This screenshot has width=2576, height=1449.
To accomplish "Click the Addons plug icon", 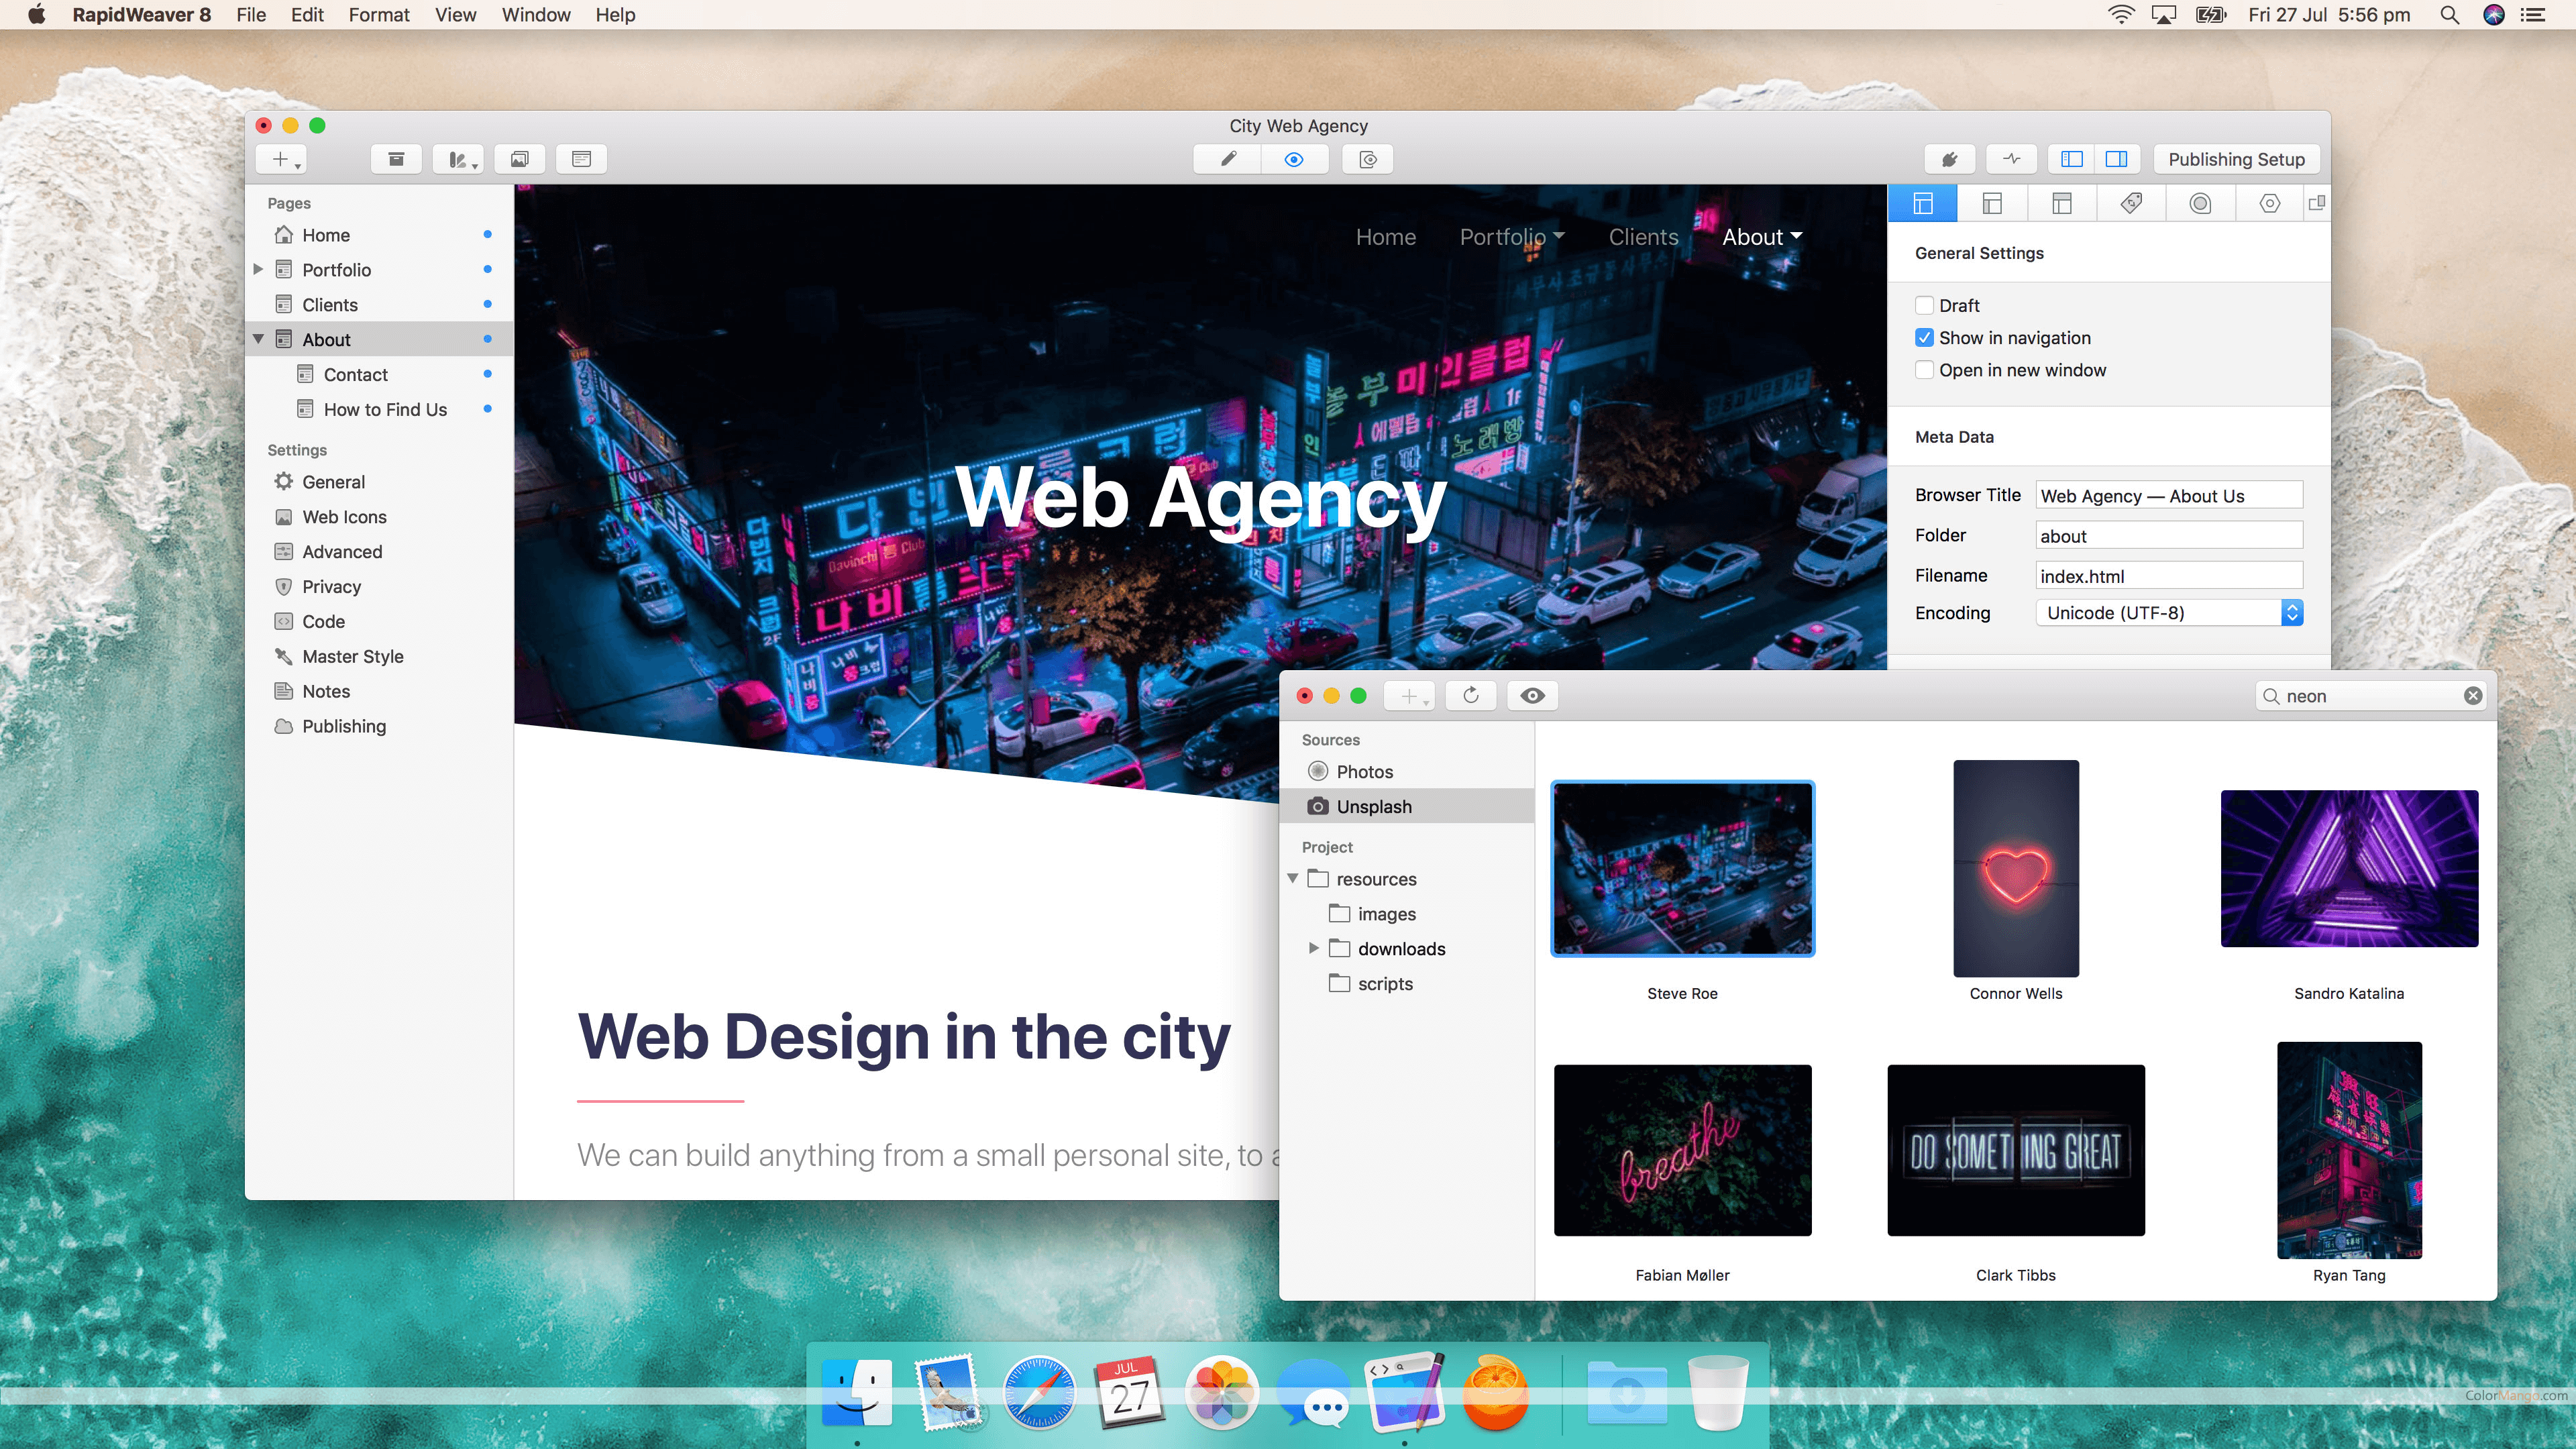I will pyautogui.click(x=1949, y=159).
